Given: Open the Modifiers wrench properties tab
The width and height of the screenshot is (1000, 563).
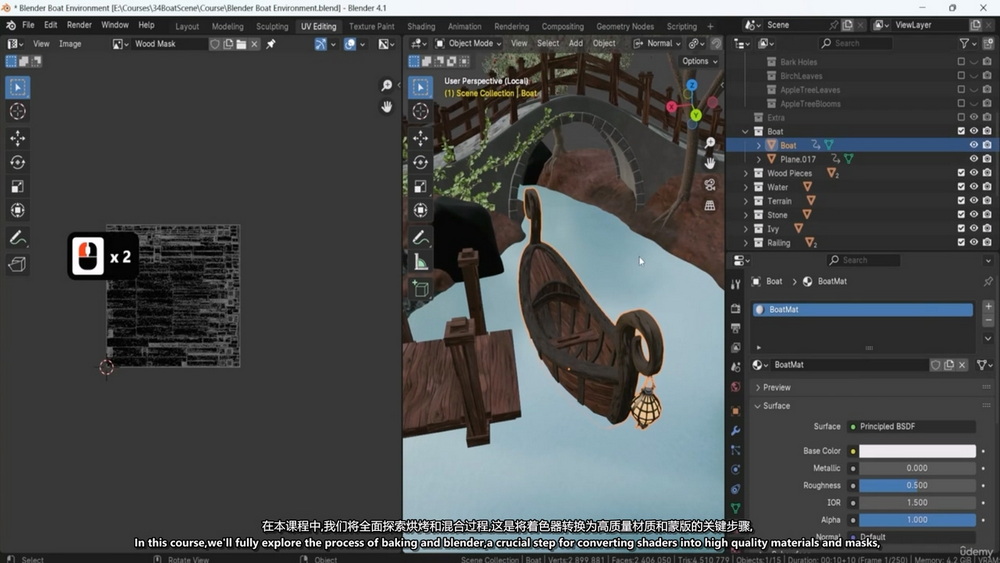Looking at the screenshot, I should click(x=735, y=431).
